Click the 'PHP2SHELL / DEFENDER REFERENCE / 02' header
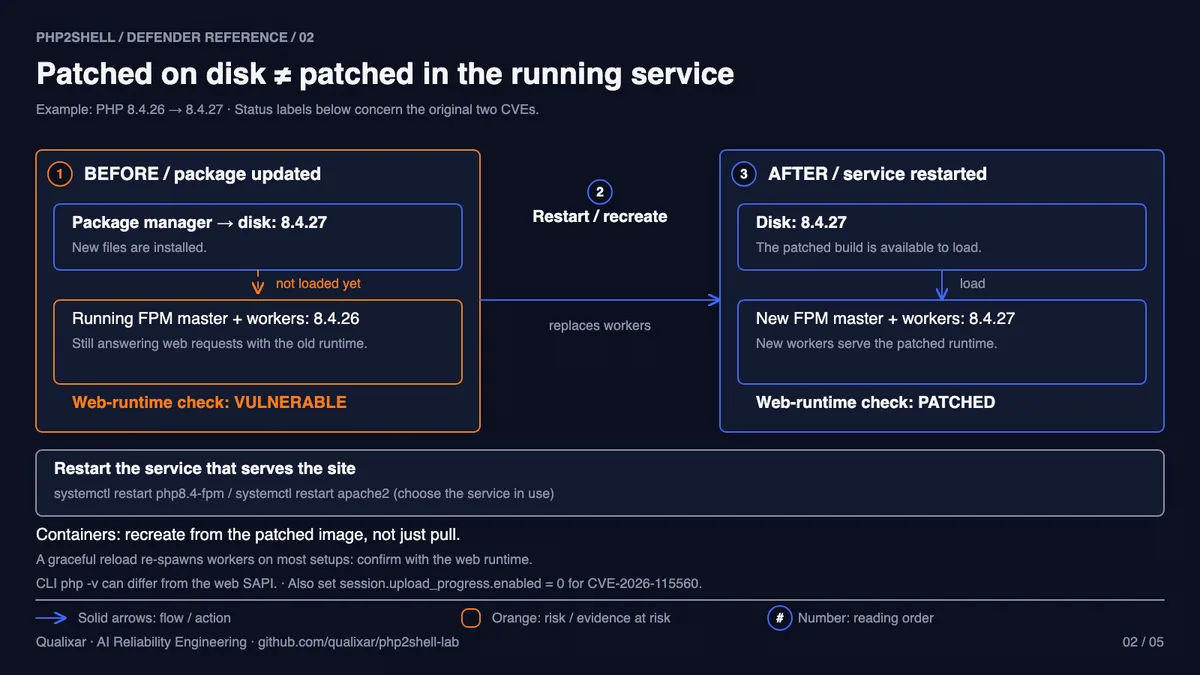 click(x=175, y=37)
